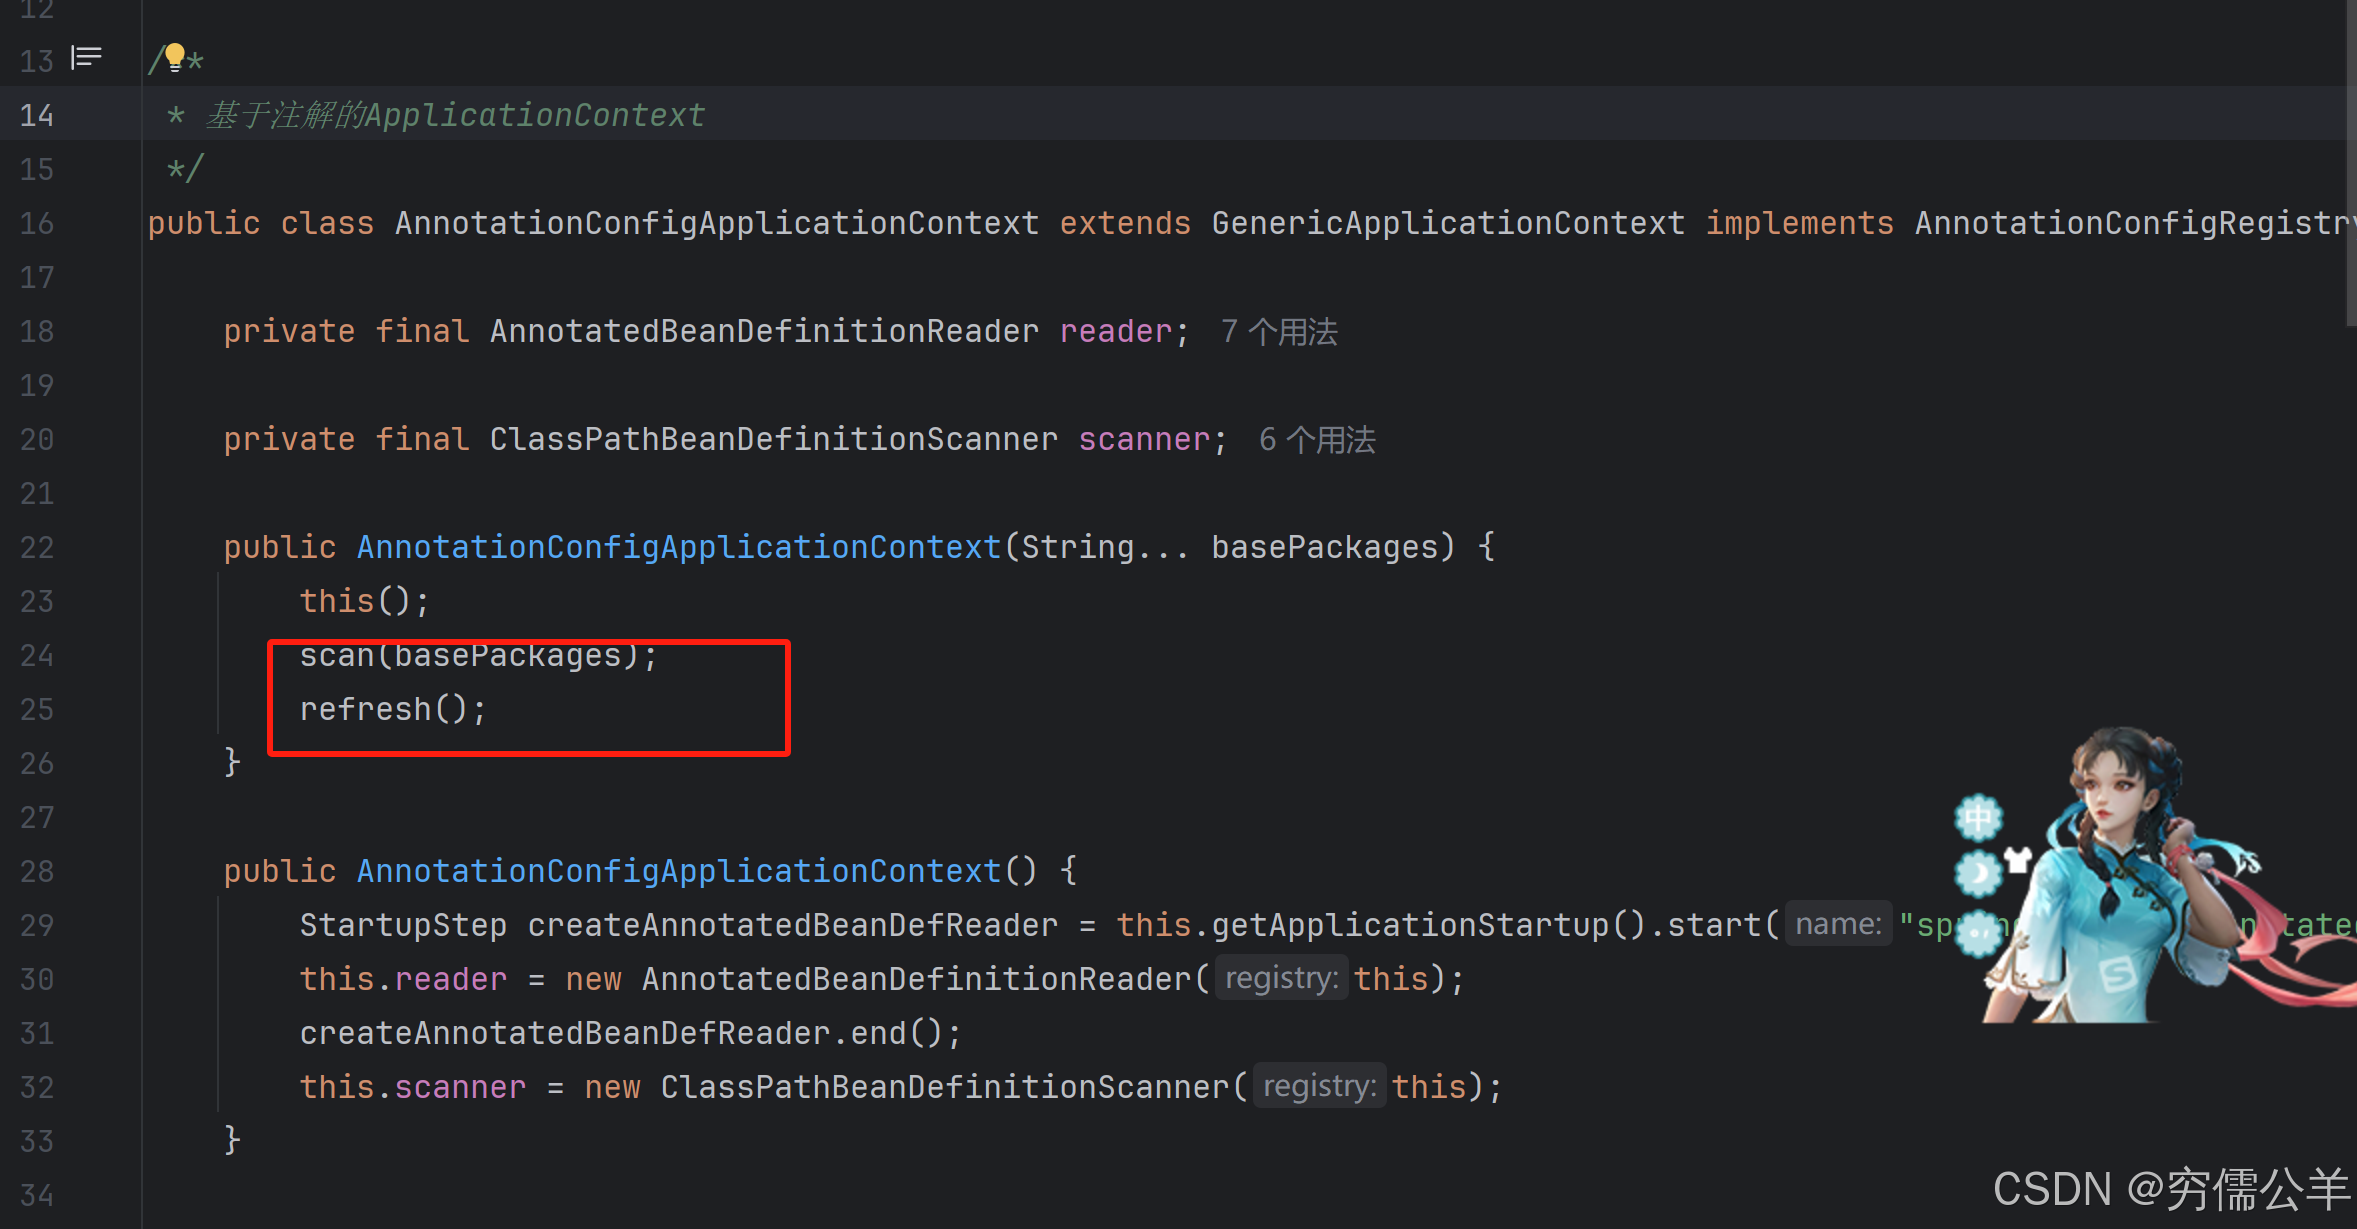Screen dimensions: 2357x1229
Task: Click line number 22 in the gutter
Action: [37, 548]
